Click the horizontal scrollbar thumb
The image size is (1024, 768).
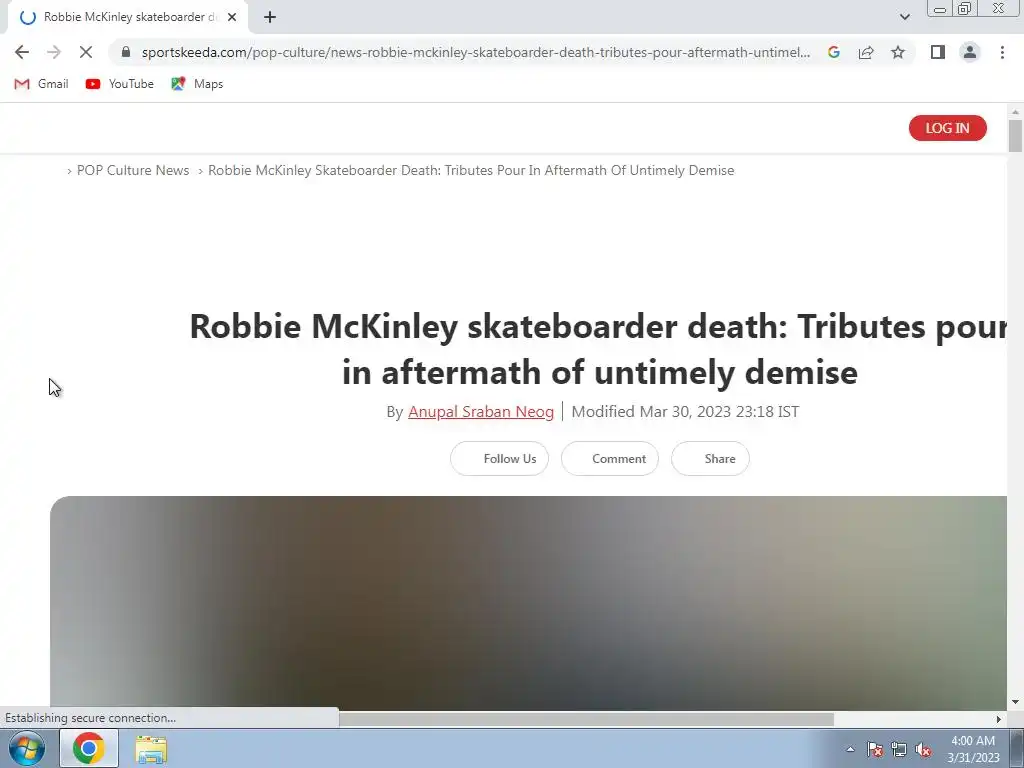tap(586, 719)
